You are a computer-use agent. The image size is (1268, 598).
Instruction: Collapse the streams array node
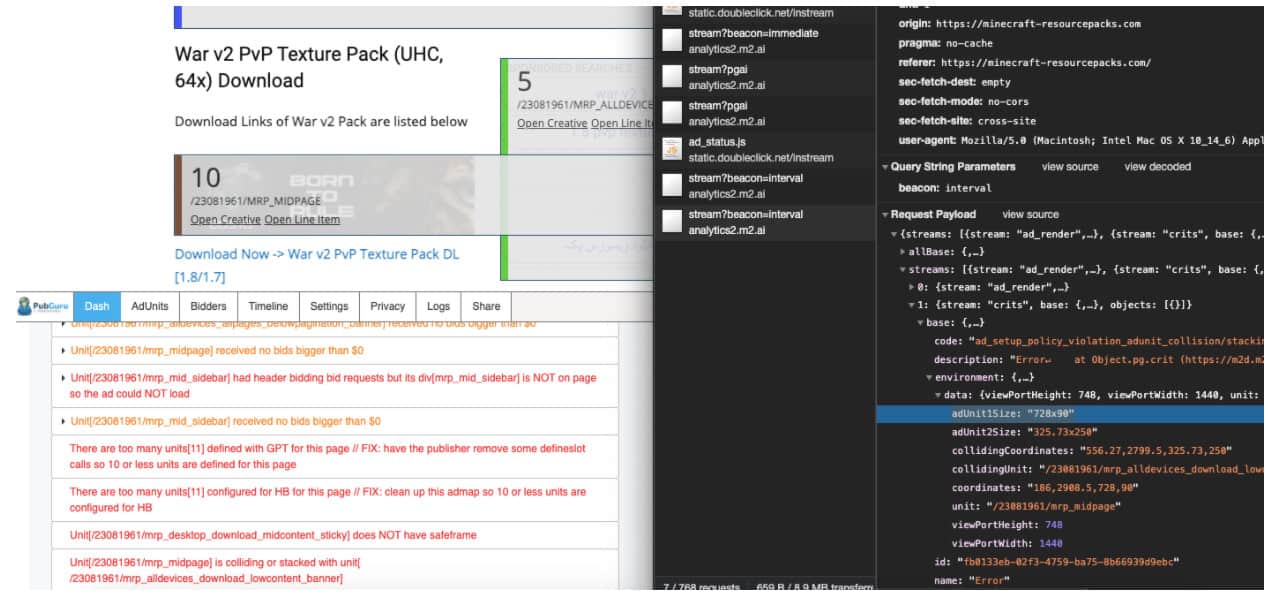(903, 270)
